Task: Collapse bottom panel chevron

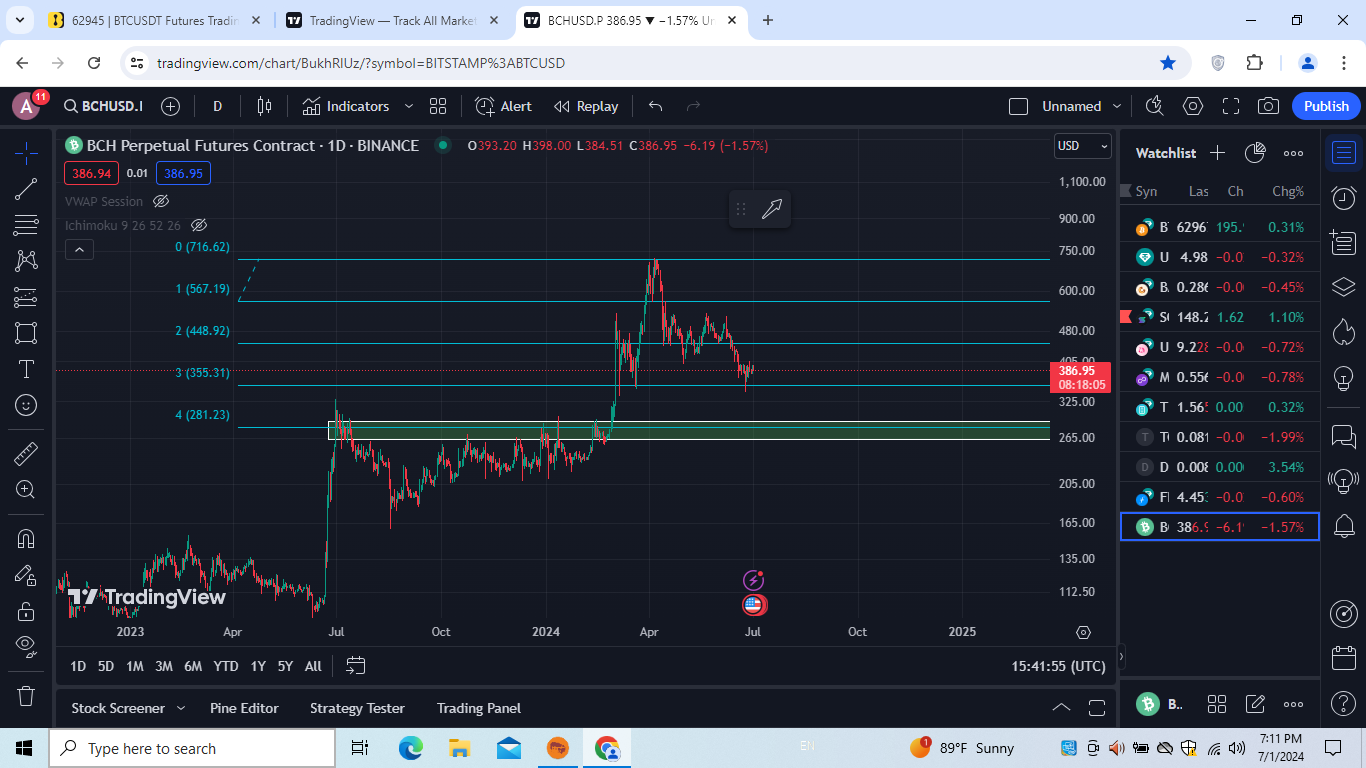Action: 1061,708
